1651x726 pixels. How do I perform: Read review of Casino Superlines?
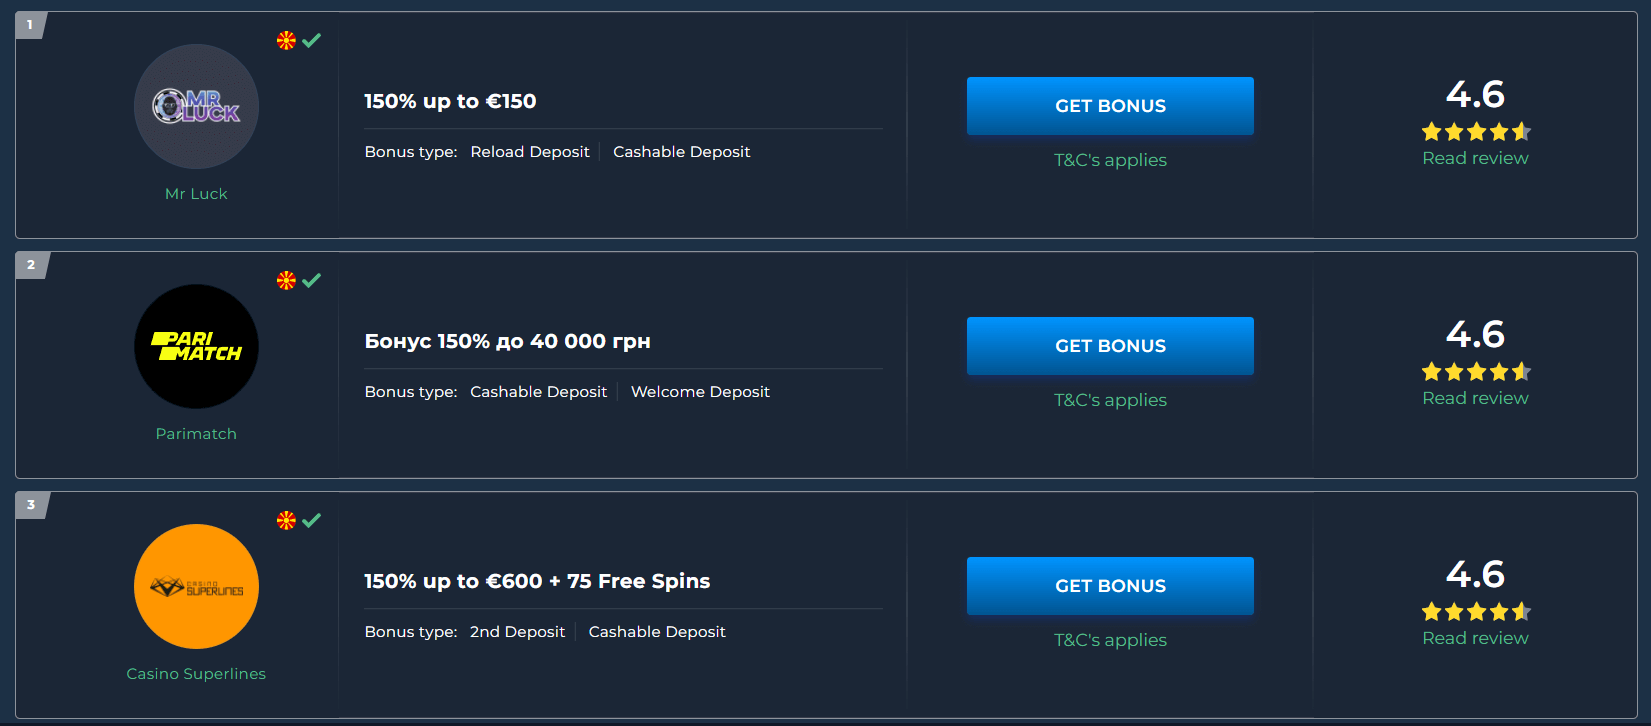click(1475, 638)
